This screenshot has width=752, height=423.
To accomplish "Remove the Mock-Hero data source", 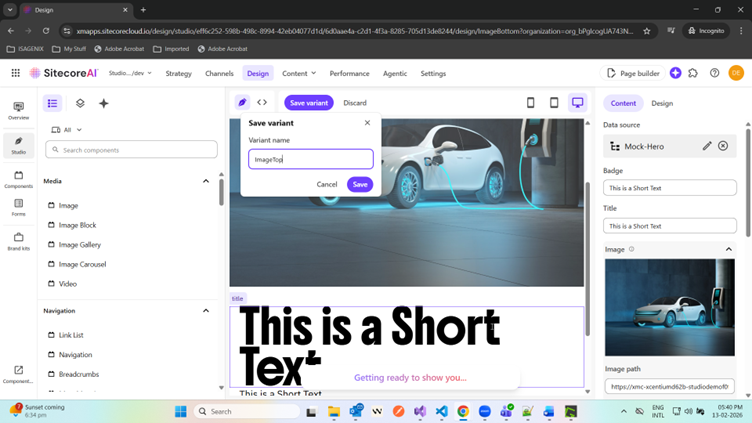I will [x=723, y=146].
